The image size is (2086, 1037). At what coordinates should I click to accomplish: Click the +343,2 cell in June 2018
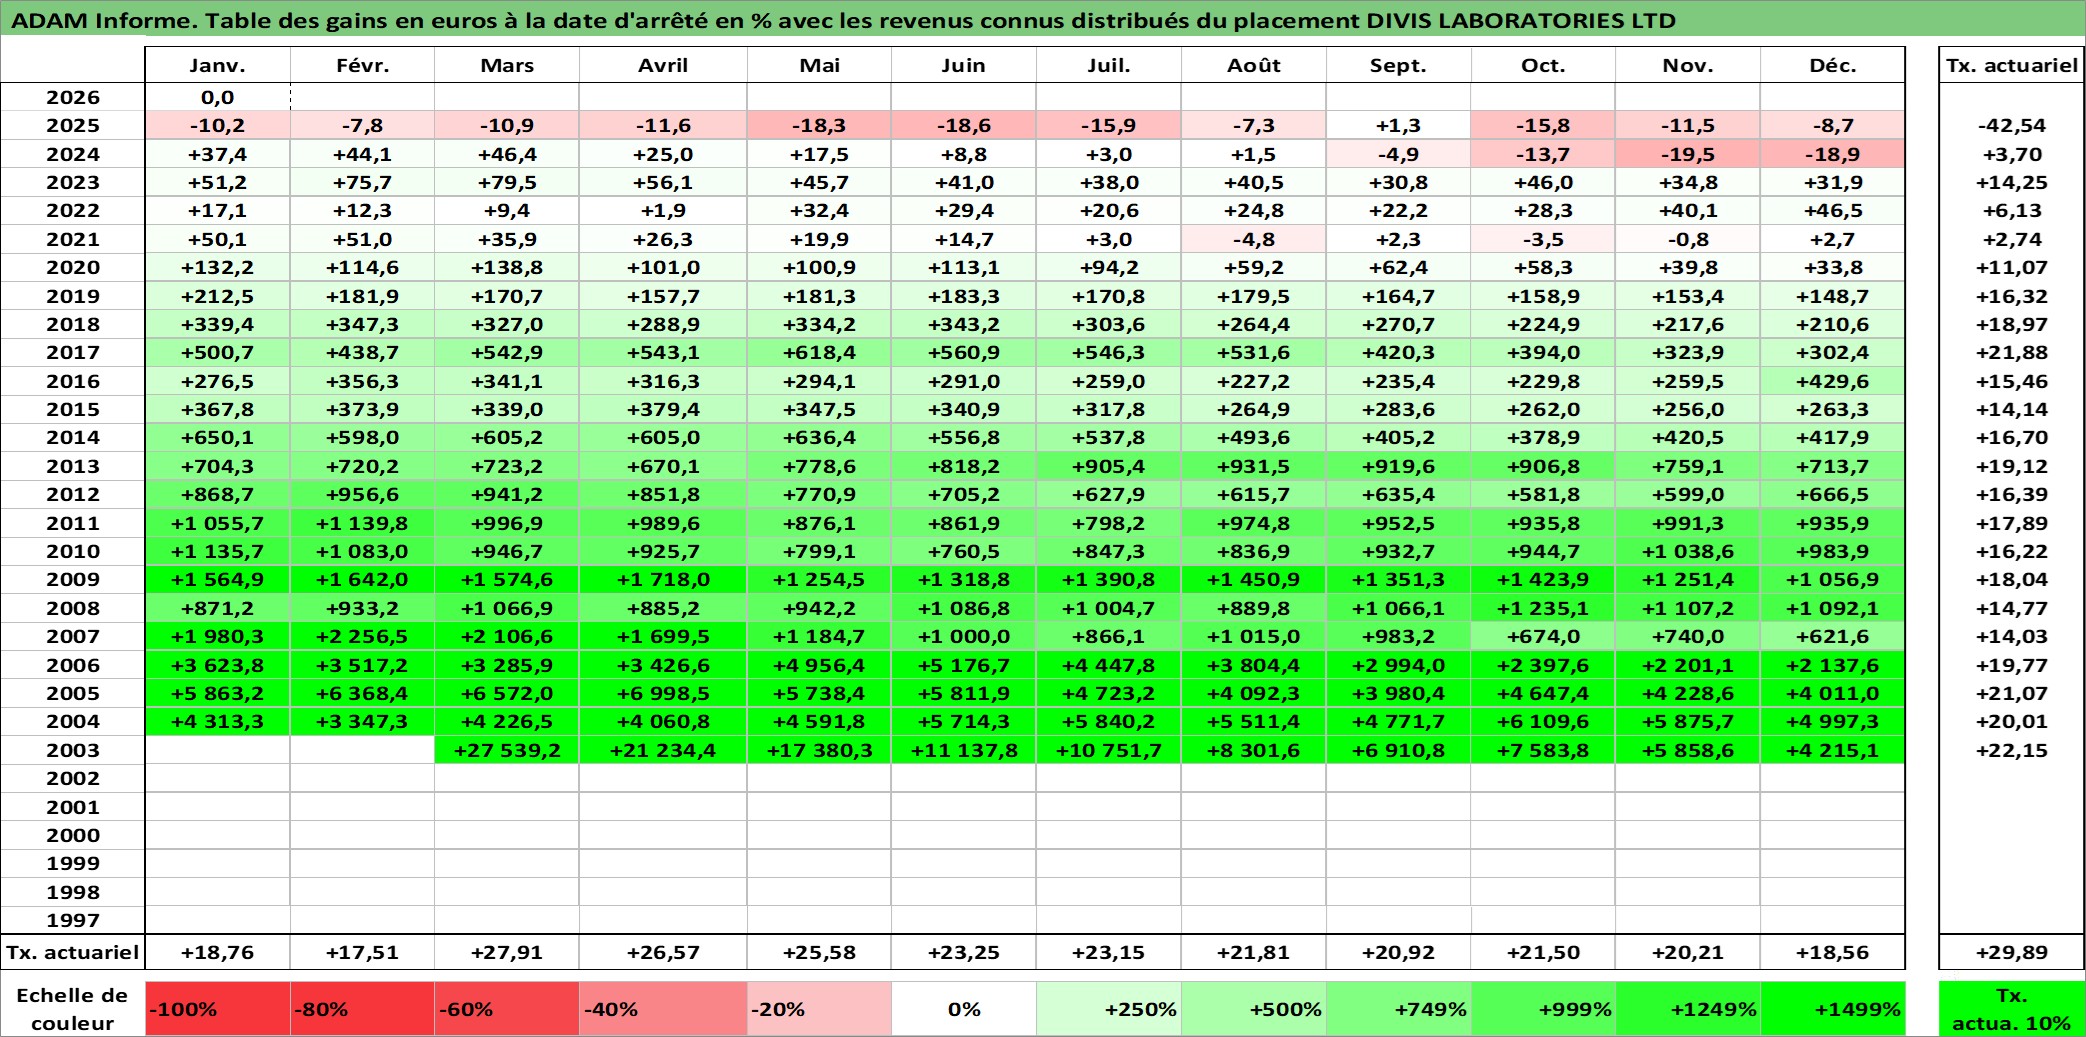tap(964, 324)
